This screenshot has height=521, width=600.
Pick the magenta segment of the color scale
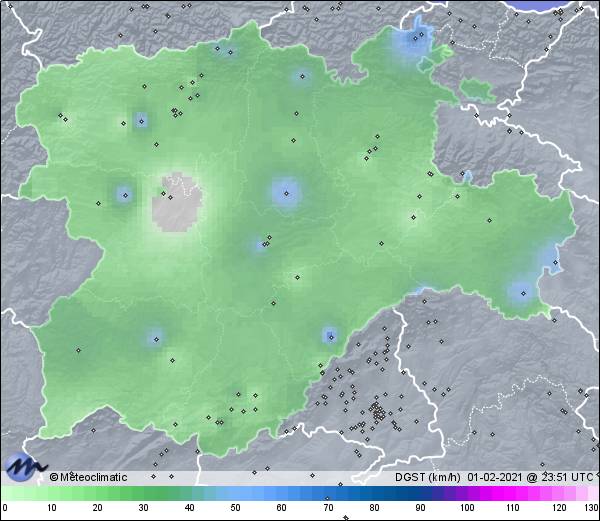coord(509,493)
